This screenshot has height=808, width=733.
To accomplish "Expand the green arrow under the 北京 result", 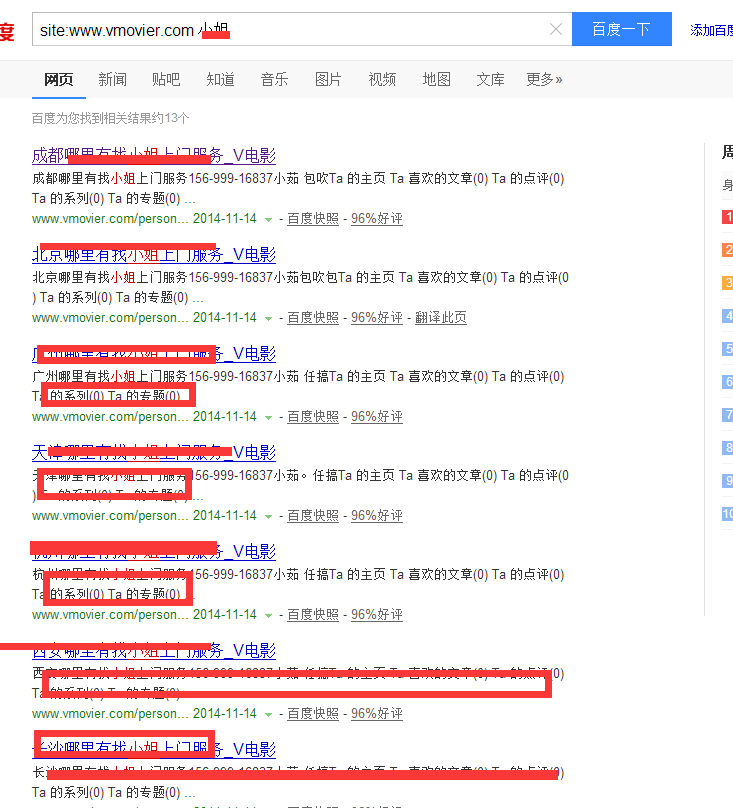I will tap(268, 318).
